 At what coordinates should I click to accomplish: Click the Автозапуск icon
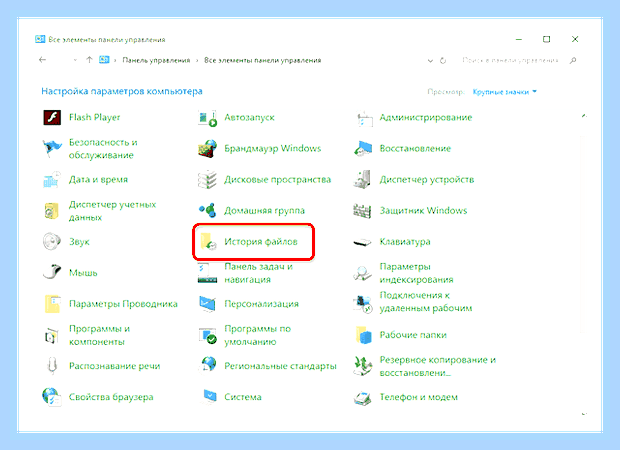tap(208, 118)
